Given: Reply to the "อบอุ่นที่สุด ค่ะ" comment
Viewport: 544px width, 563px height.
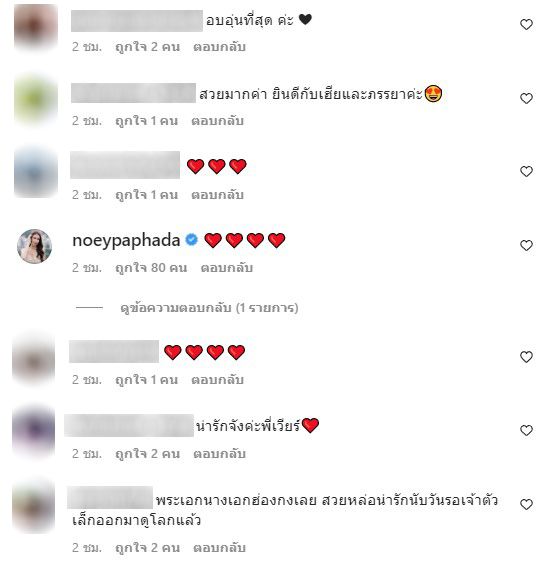Looking at the screenshot, I should pyautogui.click(x=219, y=47).
